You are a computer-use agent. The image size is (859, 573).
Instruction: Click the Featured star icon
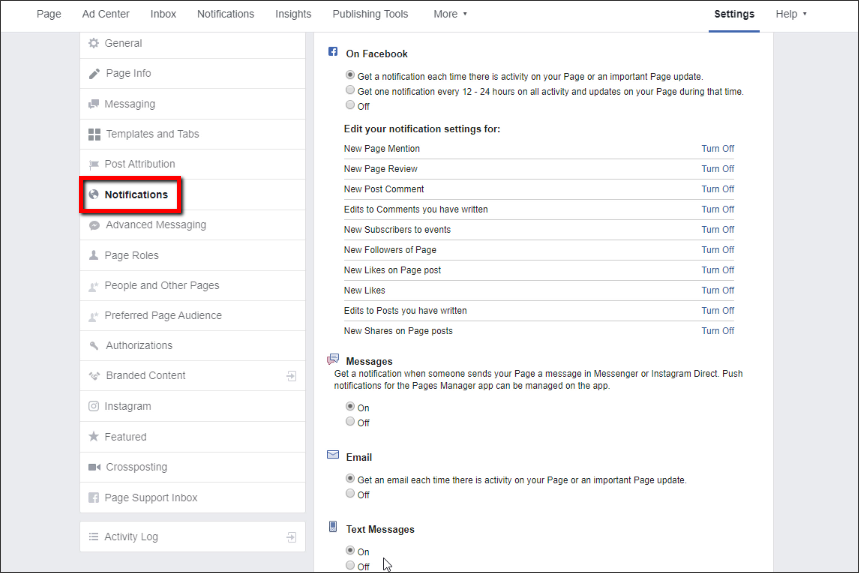[x=94, y=437]
